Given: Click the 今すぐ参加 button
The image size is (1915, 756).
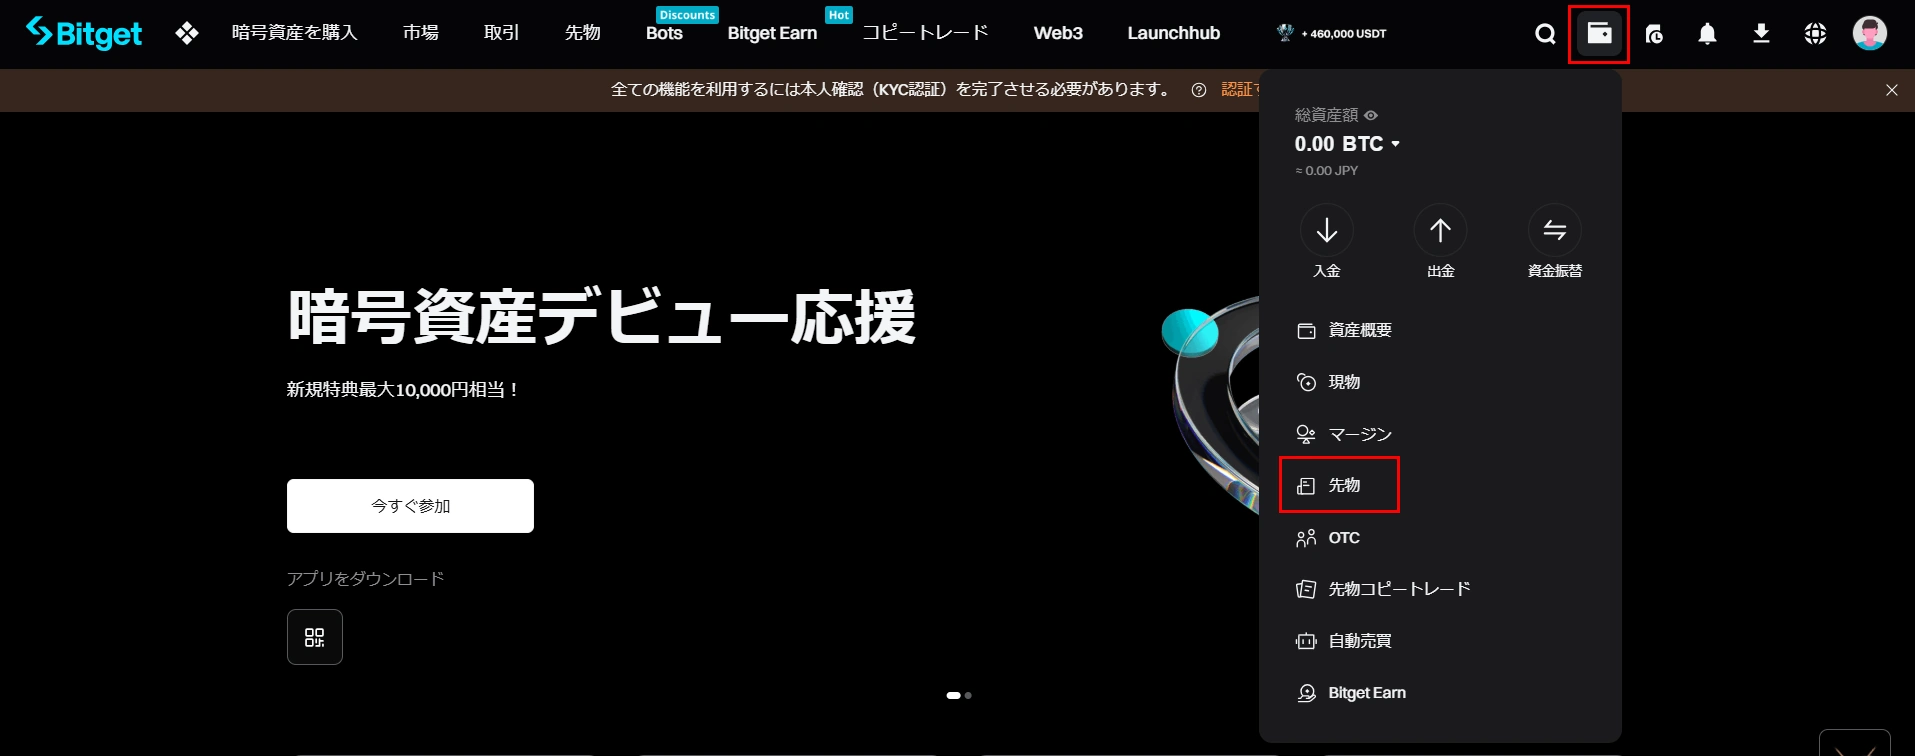Looking at the screenshot, I should [410, 506].
